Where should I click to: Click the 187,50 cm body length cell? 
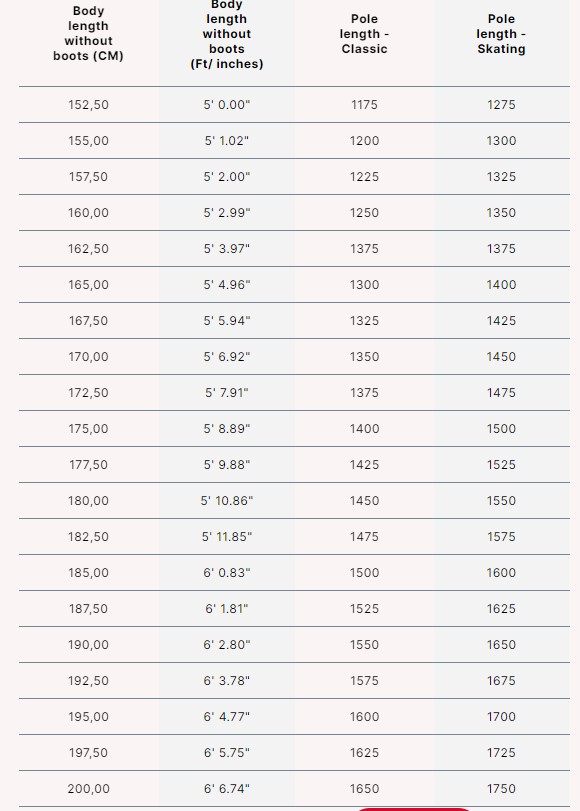point(88,609)
